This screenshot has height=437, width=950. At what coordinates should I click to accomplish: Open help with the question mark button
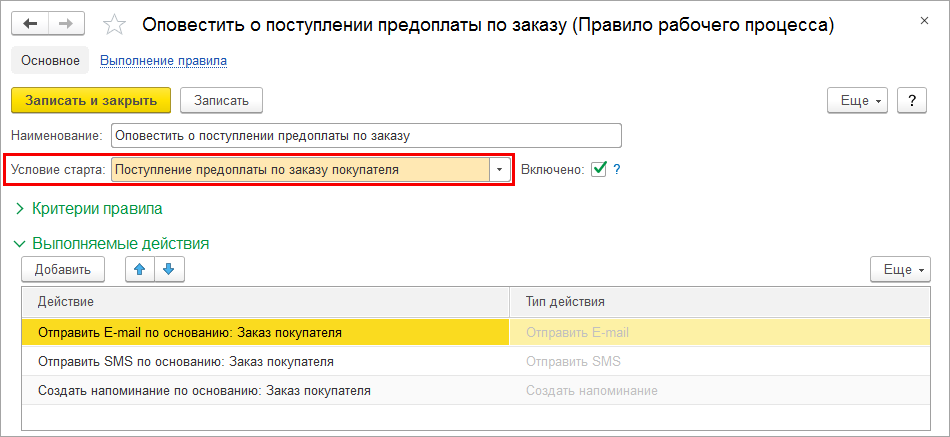912,101
